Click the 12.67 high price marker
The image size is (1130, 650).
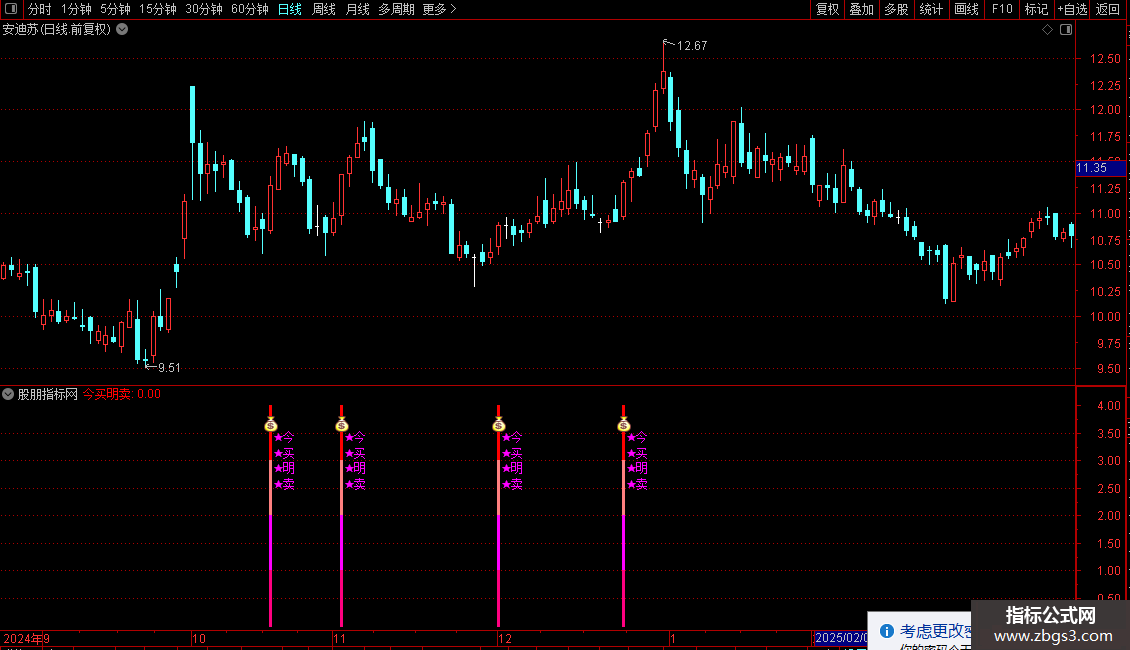[x=691, y=46]
